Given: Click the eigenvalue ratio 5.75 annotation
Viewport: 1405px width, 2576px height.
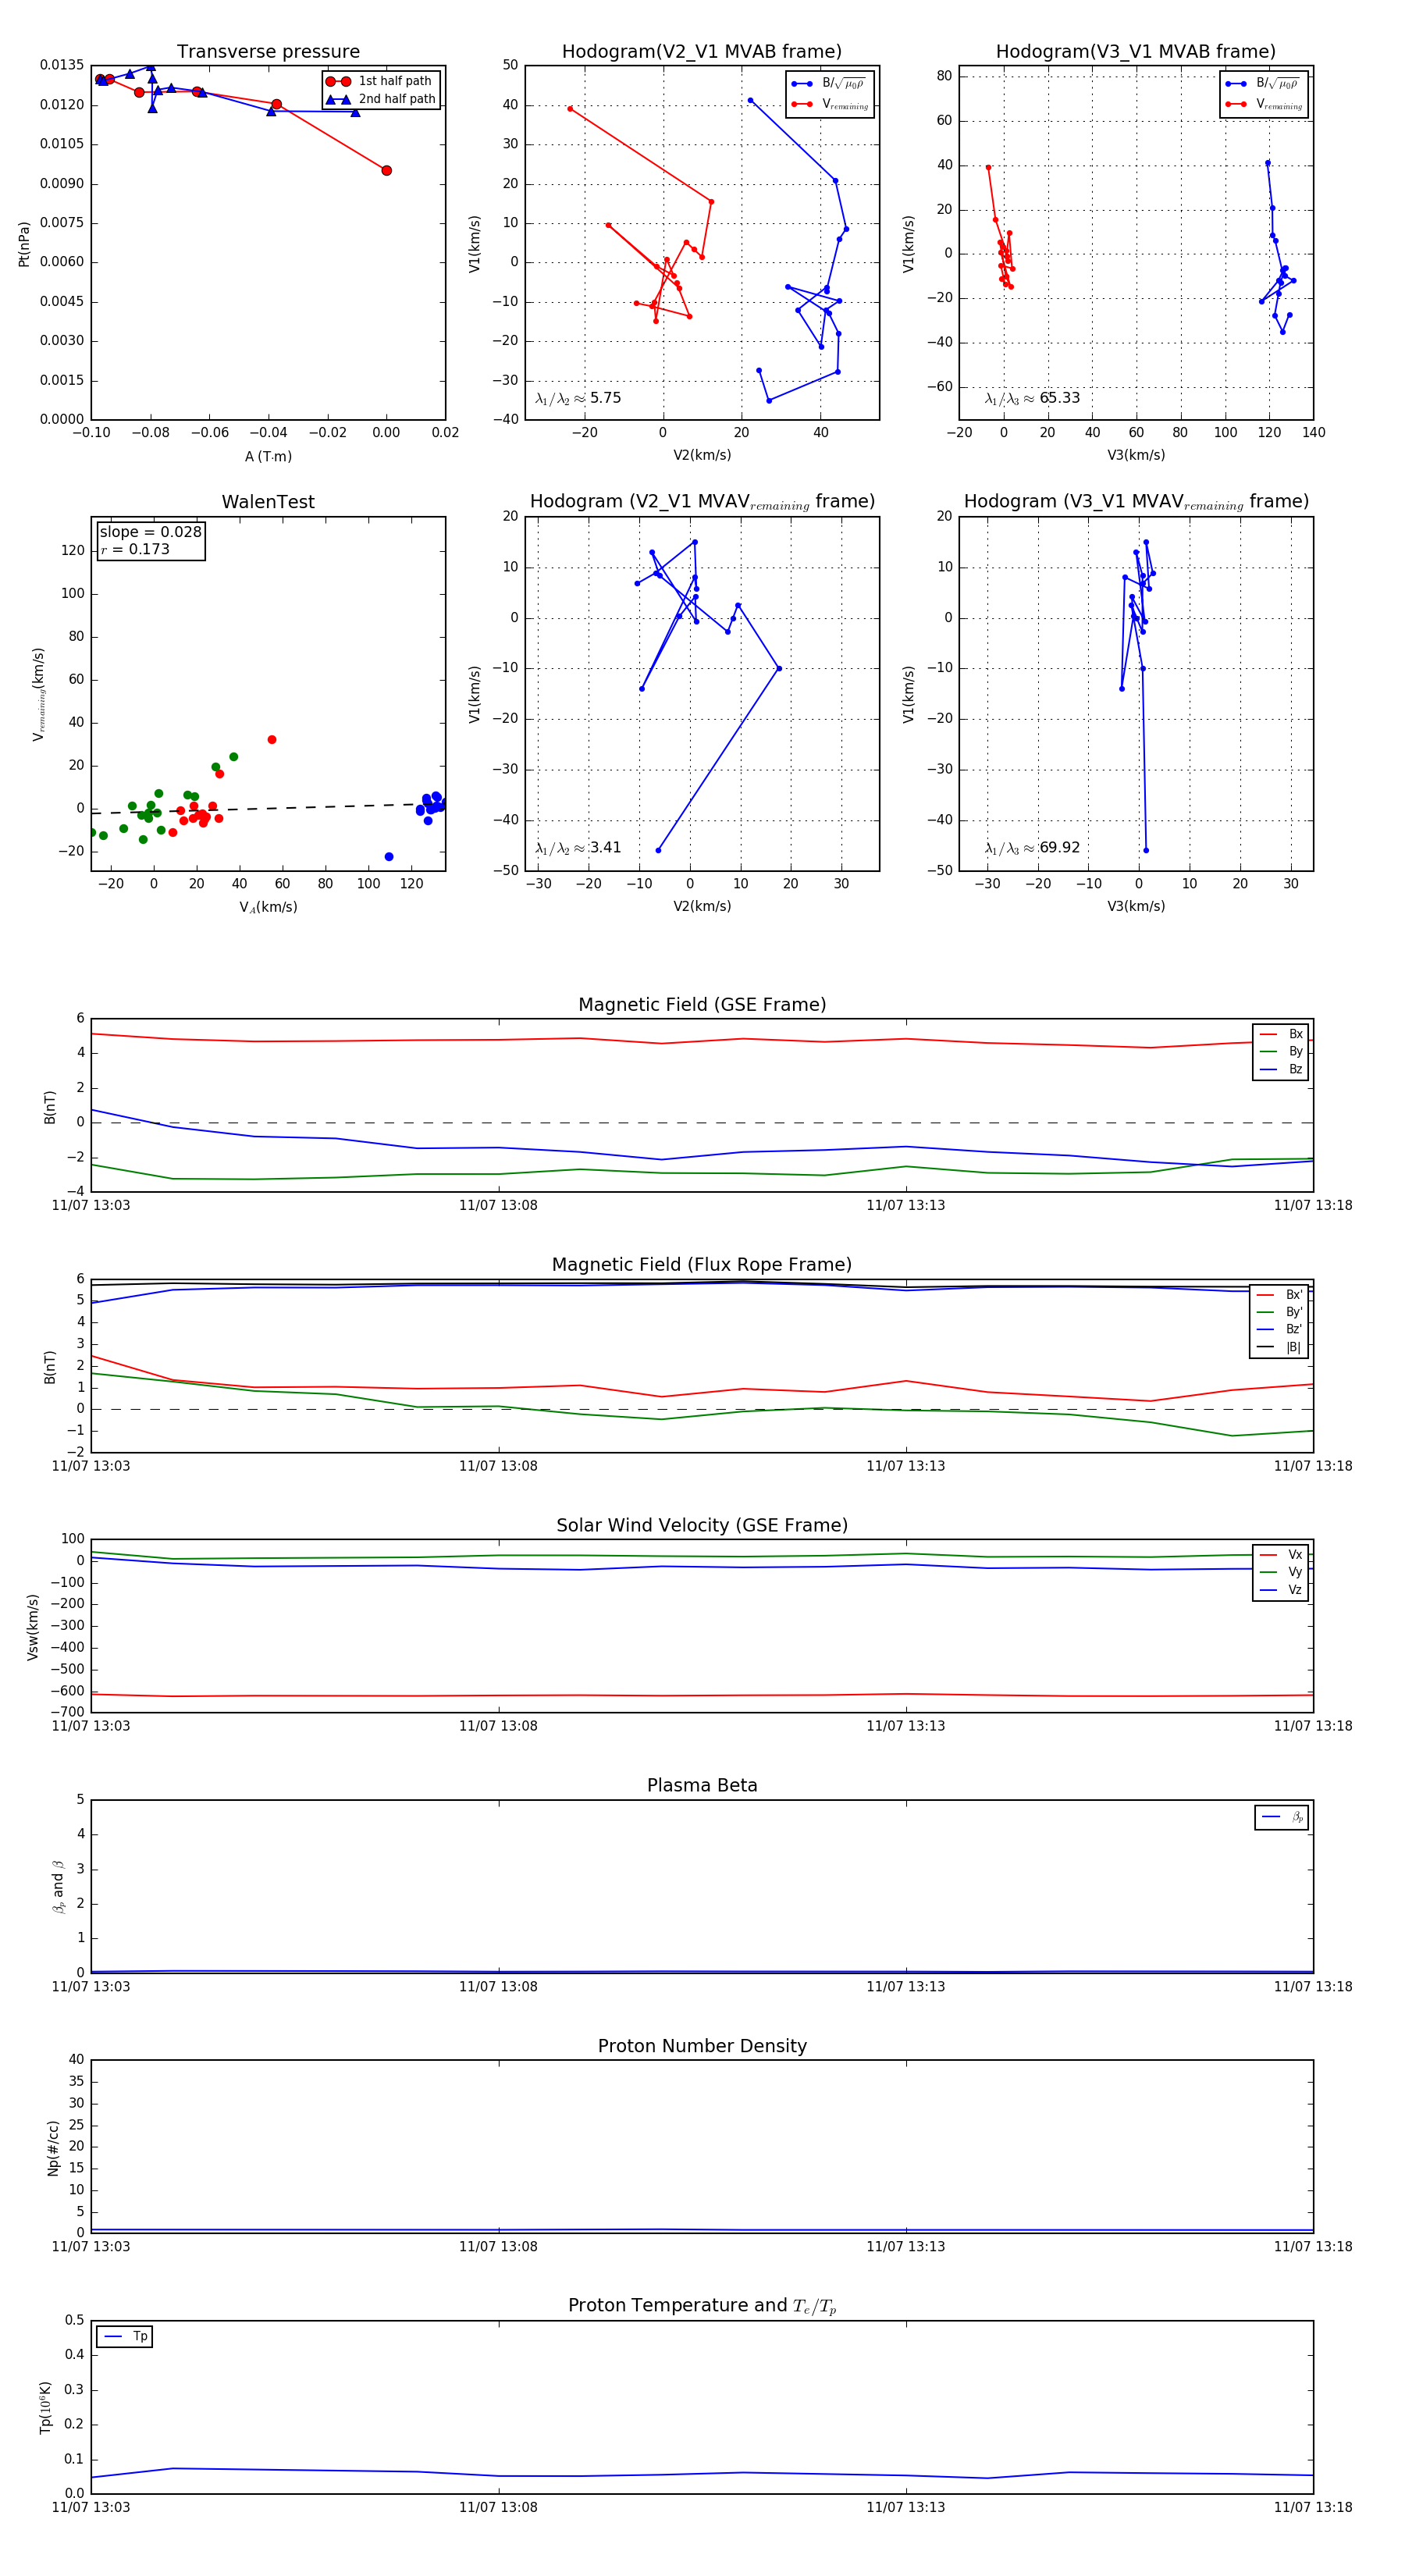Looking at the screenshot, I should (578, 398).
